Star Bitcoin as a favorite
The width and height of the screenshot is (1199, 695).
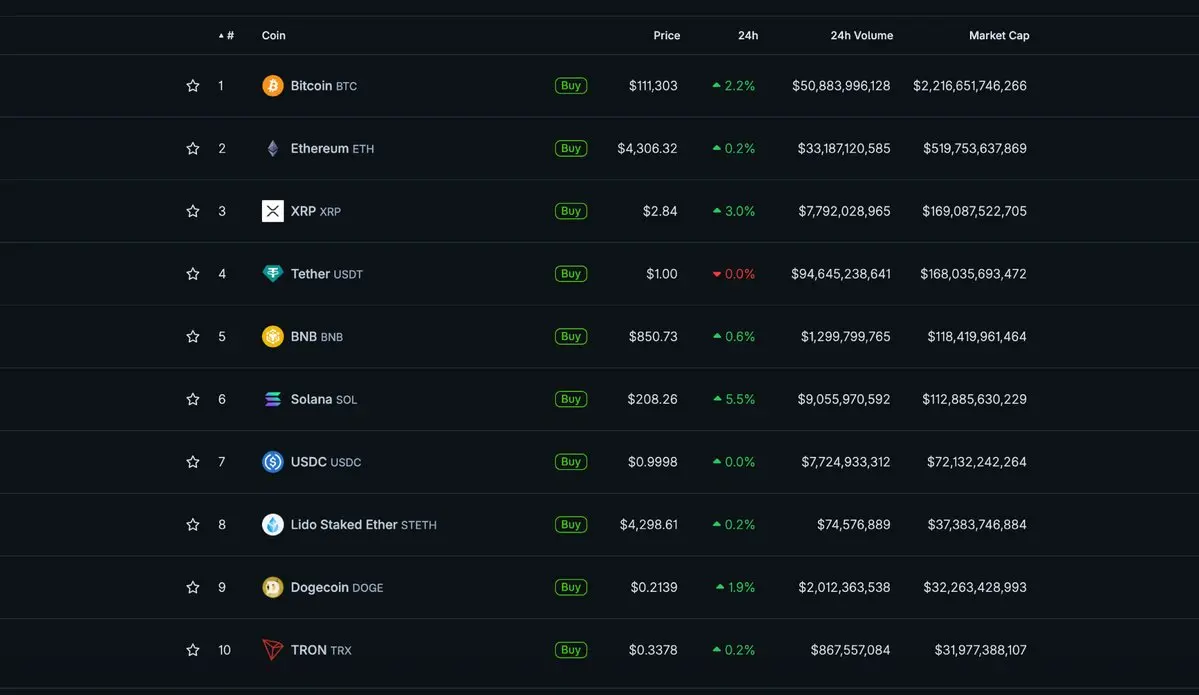[193, 86]
